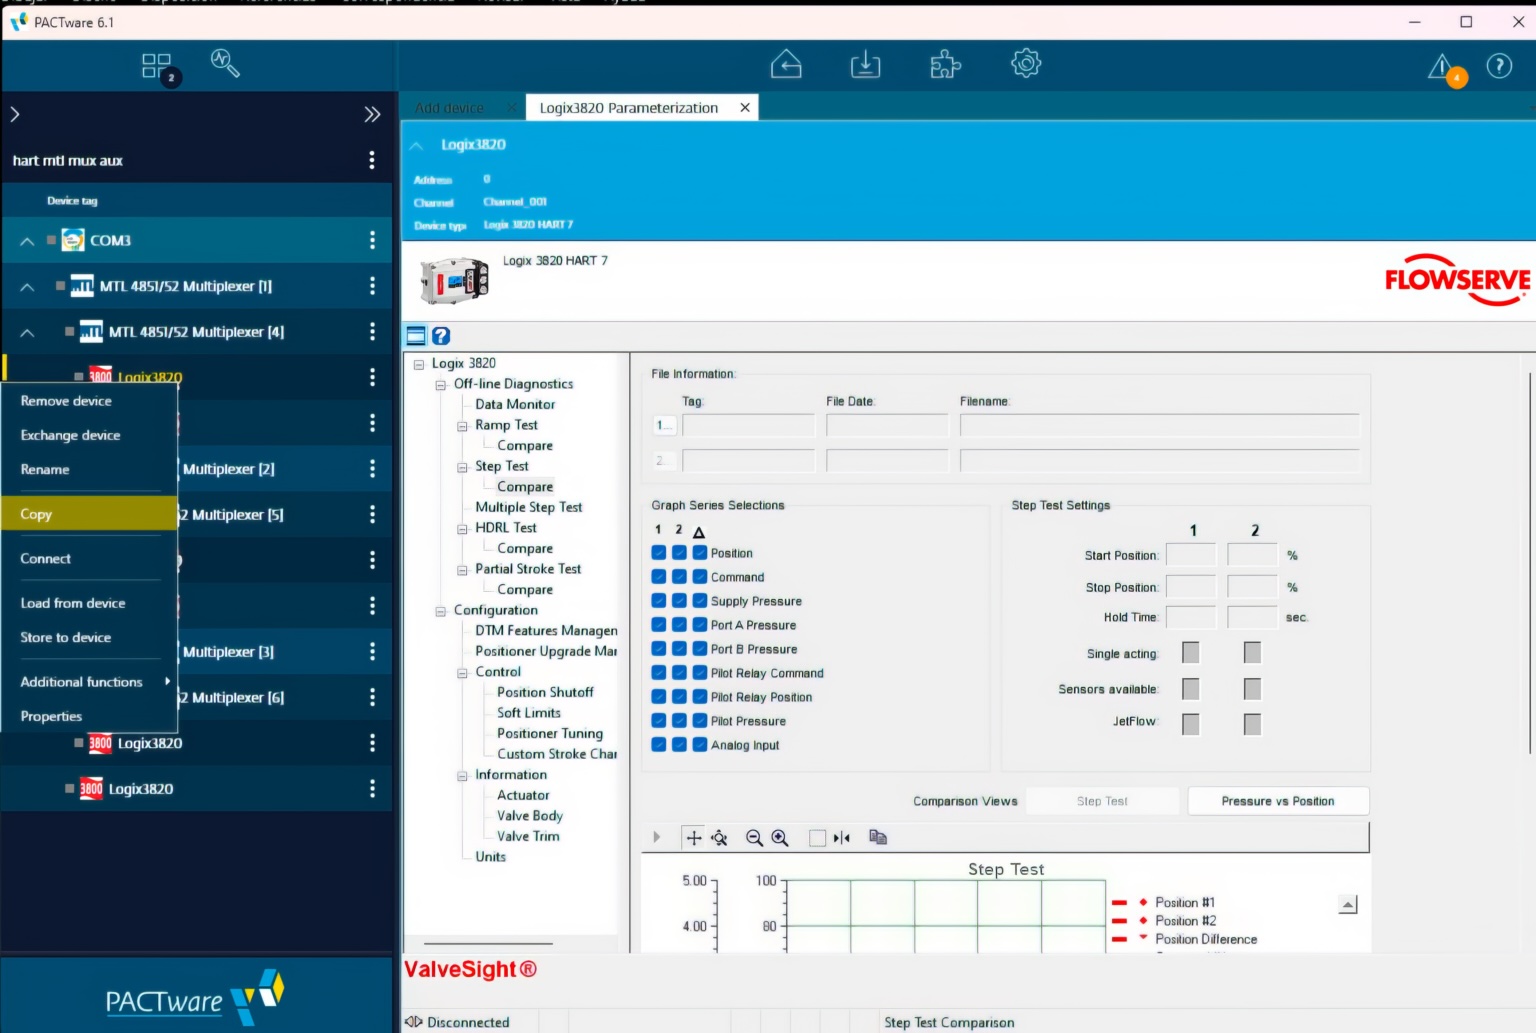Screen dimensions: 1536x1033
Task: Open the PACTware help question icon
Action: click(x=1499, y=66)
